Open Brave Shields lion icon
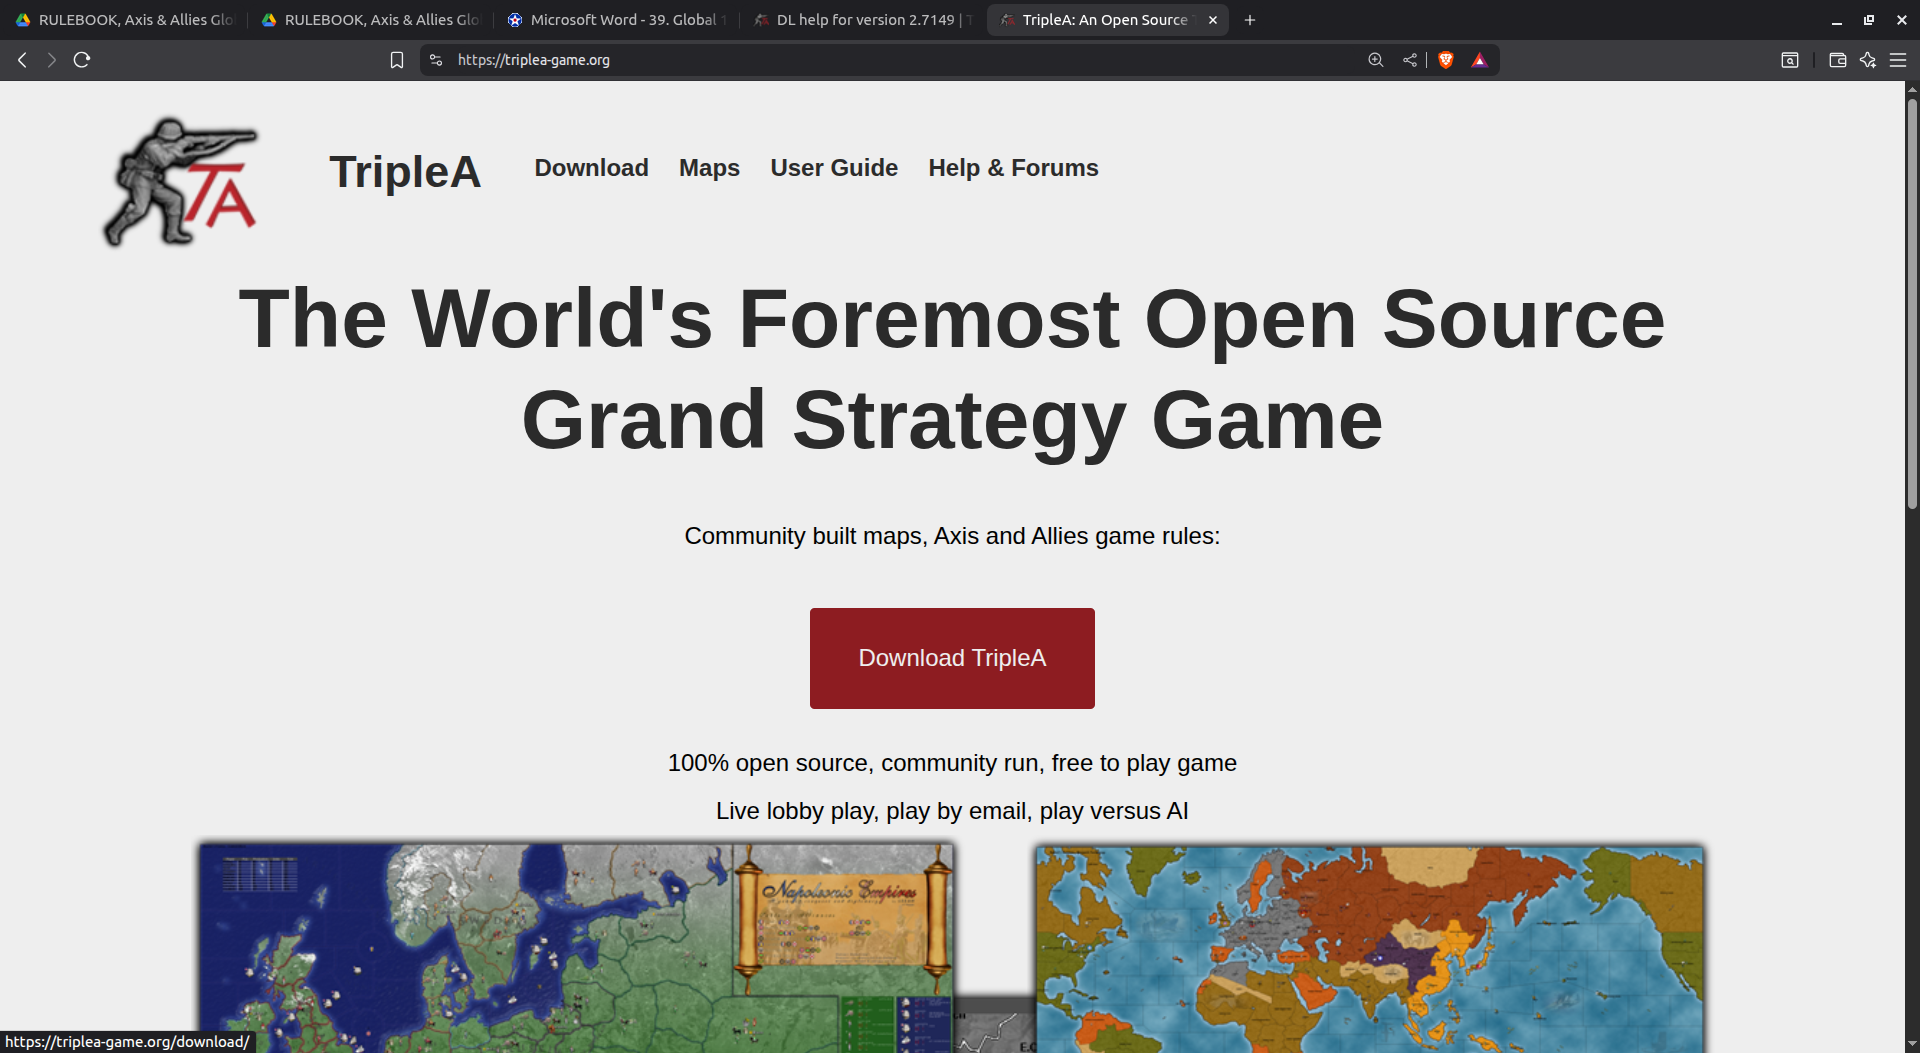The width and height of the screenshot is (1920, 1053). pyautogui.click(x=1446, y=60)
